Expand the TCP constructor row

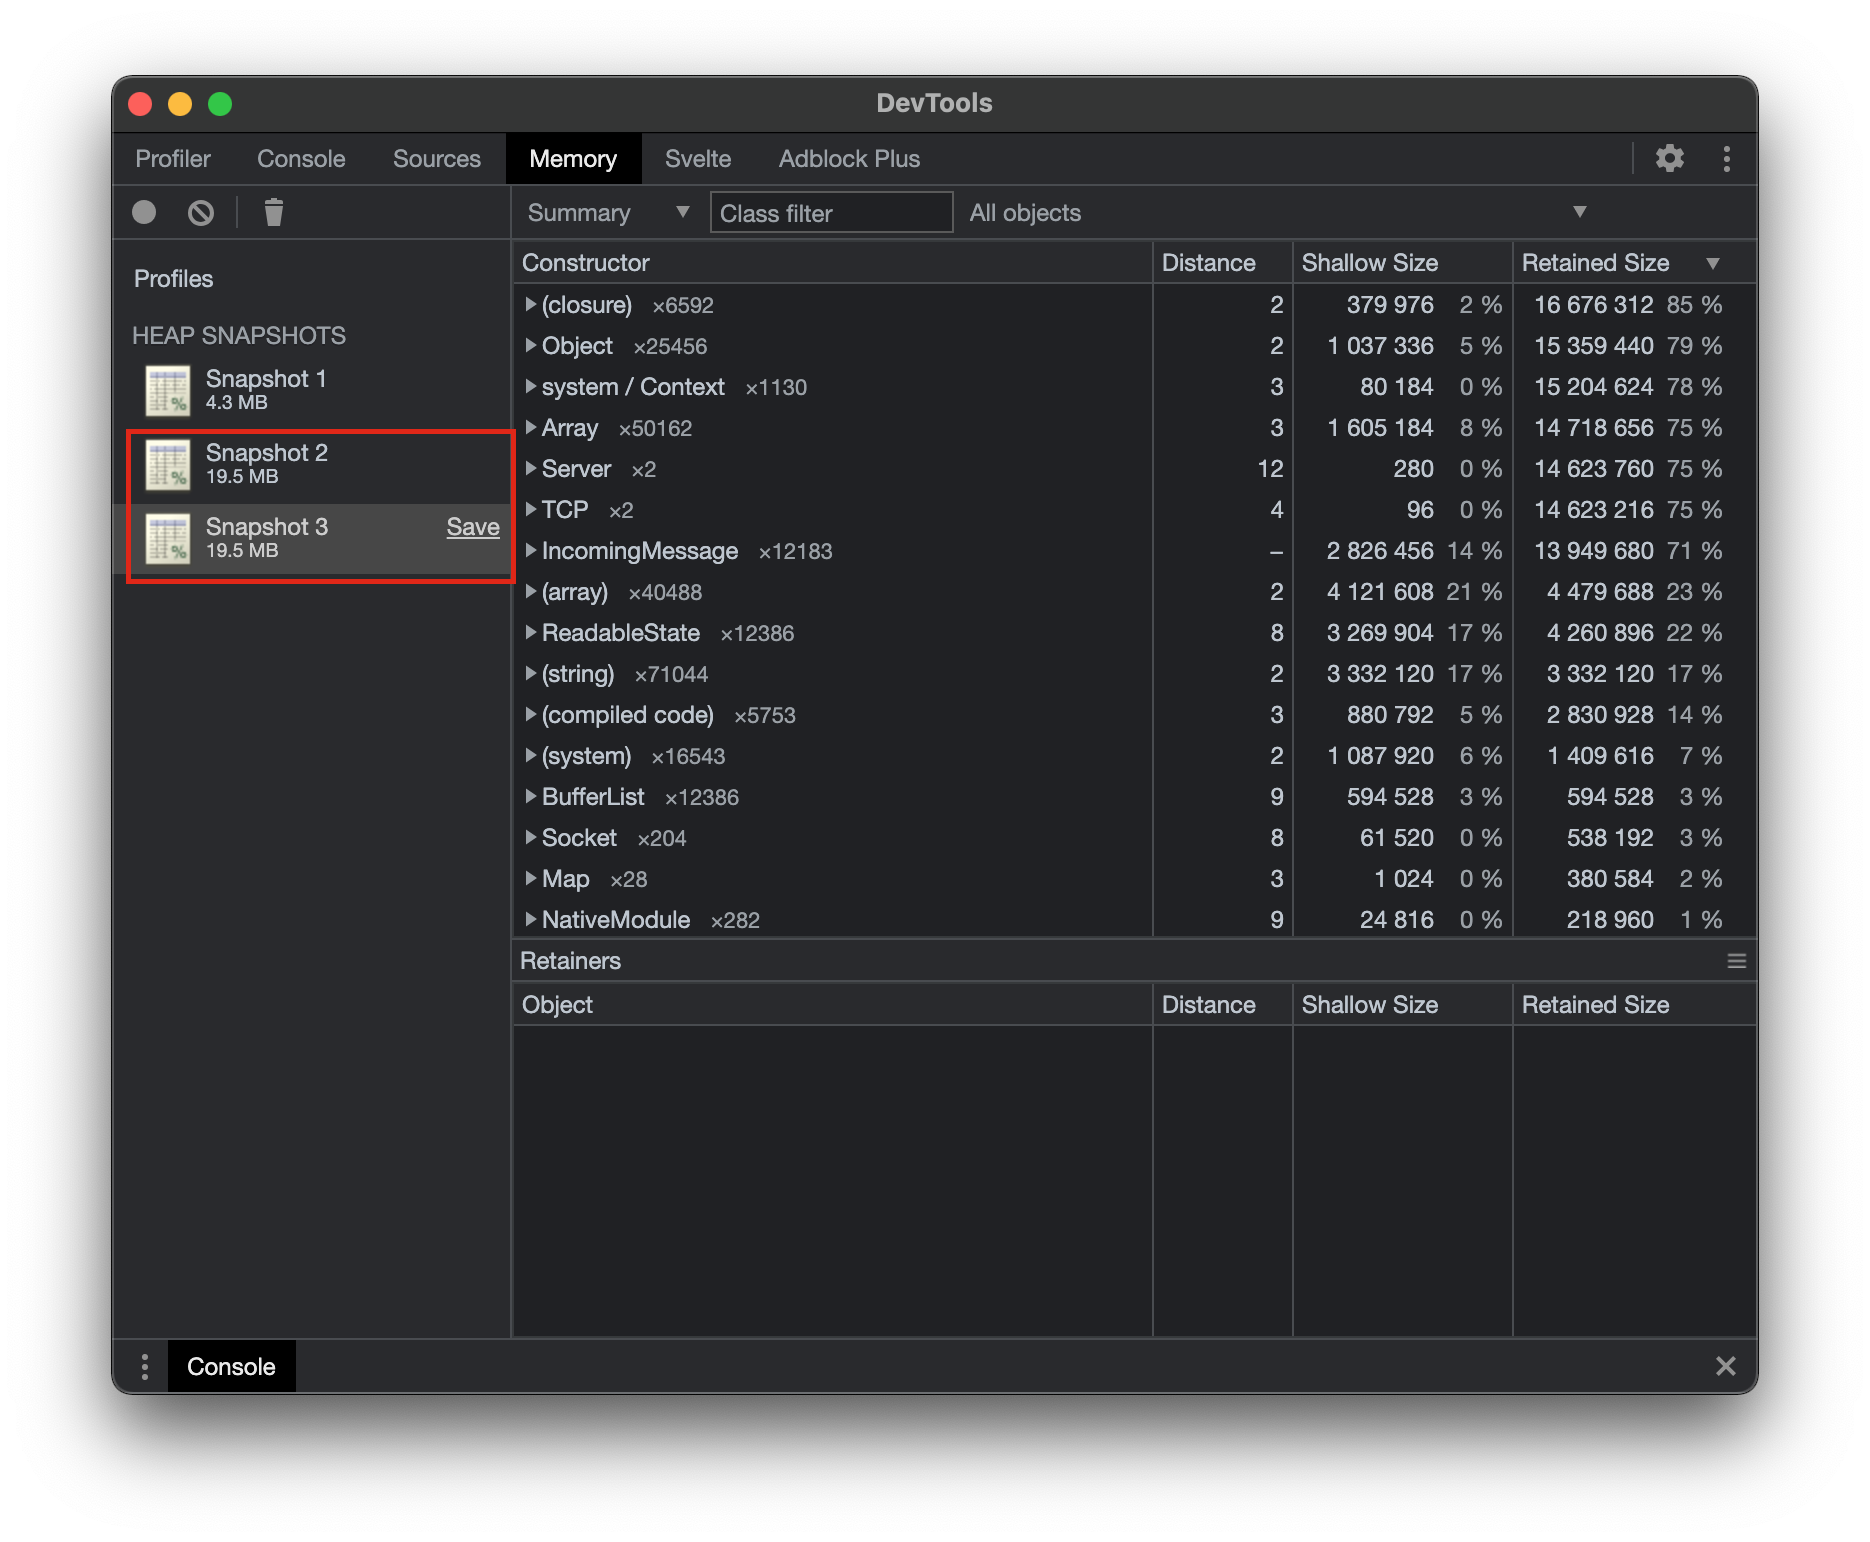pos(531,509)
